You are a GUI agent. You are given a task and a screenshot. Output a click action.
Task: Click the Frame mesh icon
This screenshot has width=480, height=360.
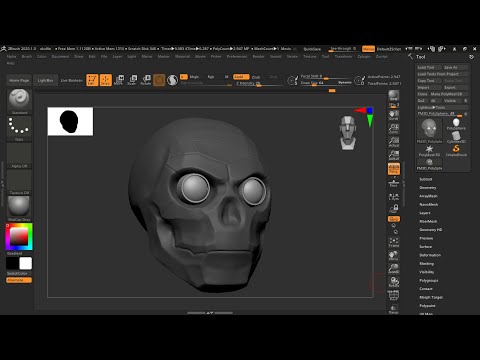coord(394,242)
